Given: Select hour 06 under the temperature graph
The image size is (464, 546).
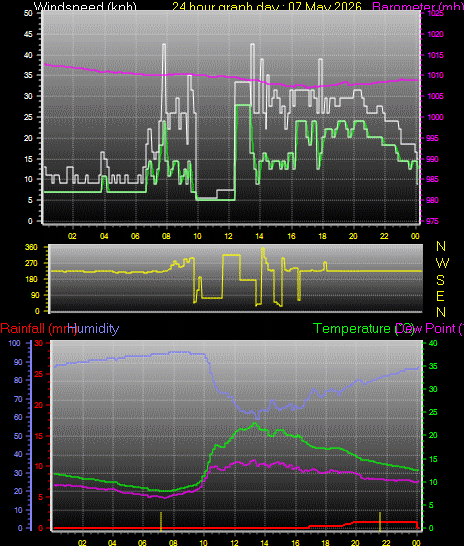Looking at the screenshot, I should pyautogui.click(x=142, y=543).
